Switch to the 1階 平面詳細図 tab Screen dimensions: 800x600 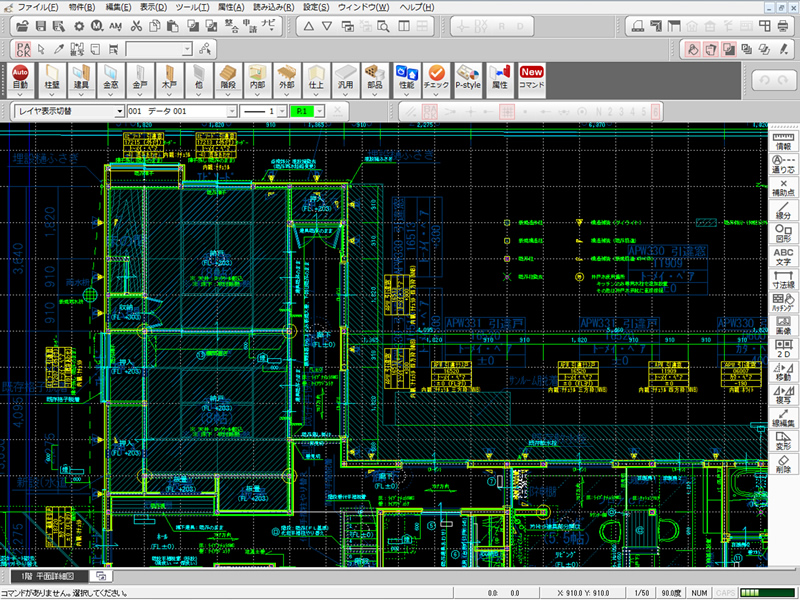tap(49, 577)
